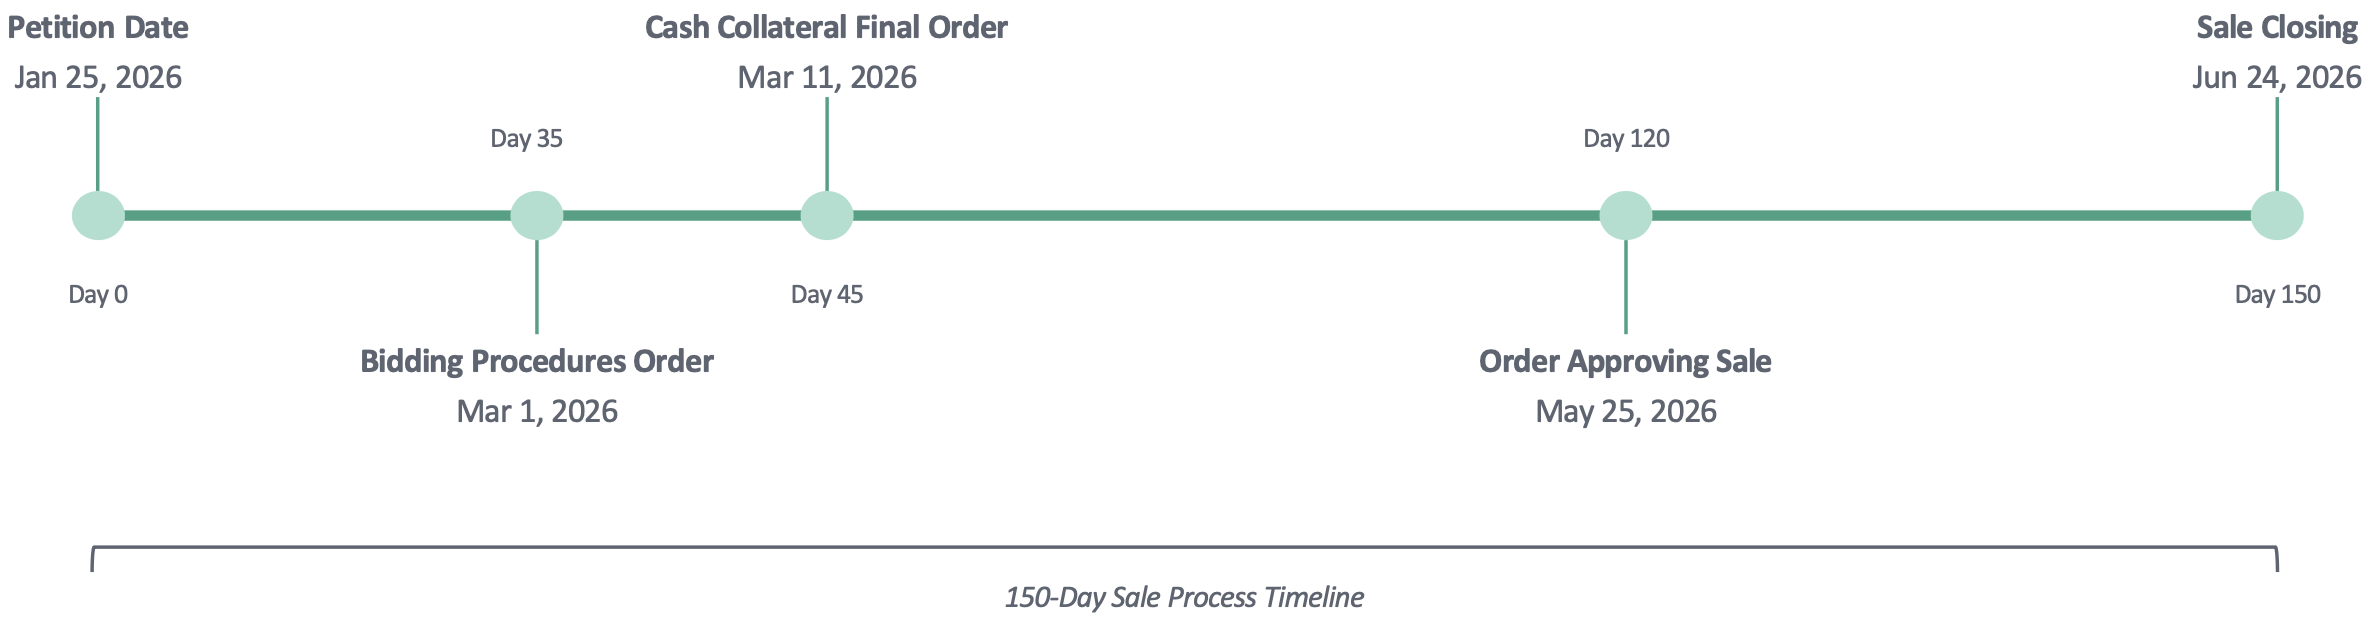
Task: Click the Petition Date milestone circle
Action: click(98, 215)
